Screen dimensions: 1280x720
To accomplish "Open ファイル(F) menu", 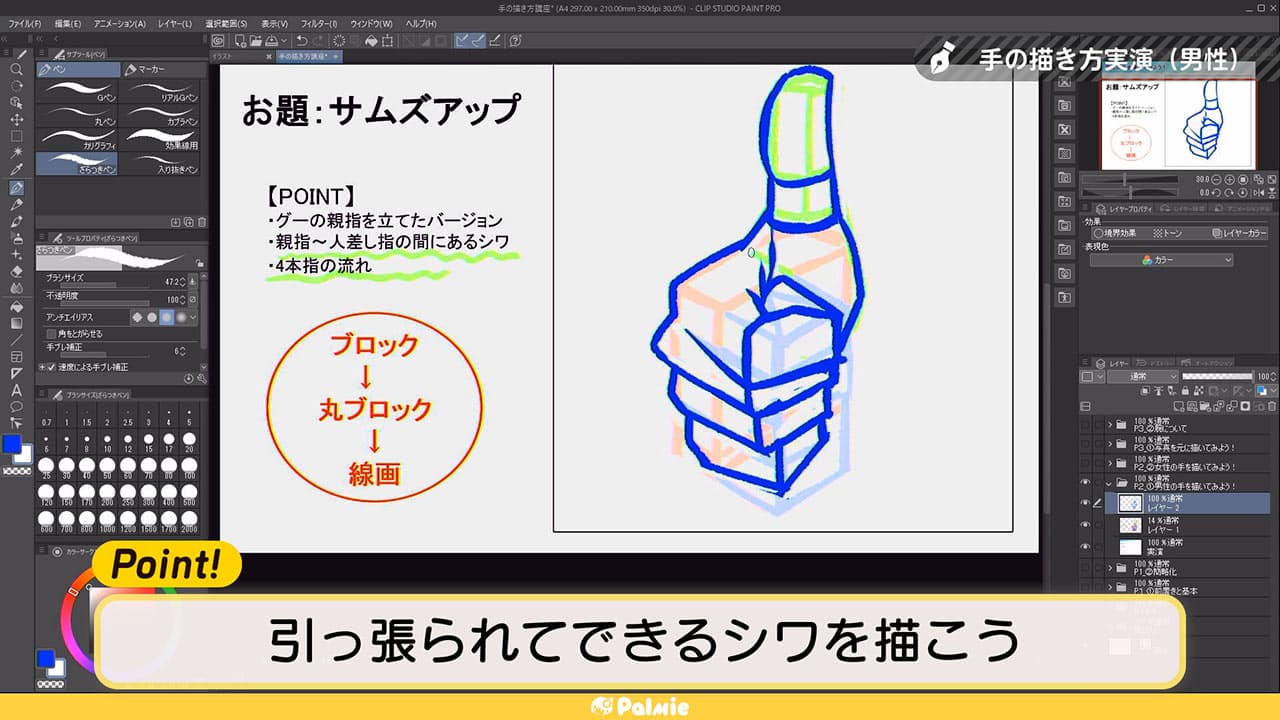I will click(x=25, y=23).
